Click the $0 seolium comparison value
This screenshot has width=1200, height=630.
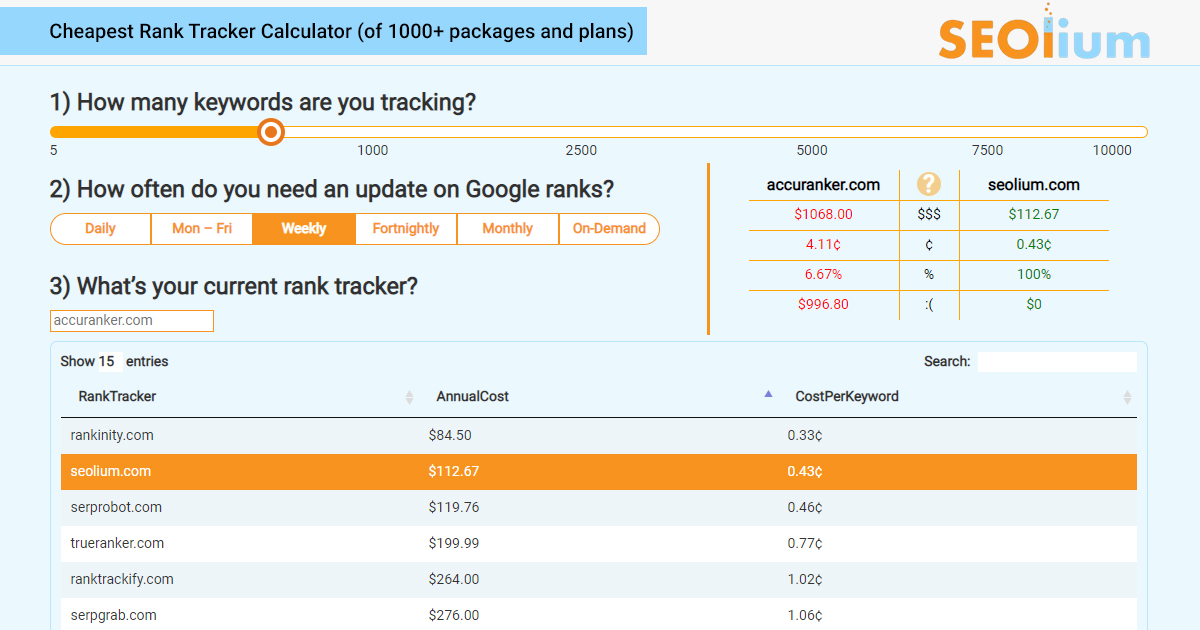pyautogui.click(x=1034, y=305)
